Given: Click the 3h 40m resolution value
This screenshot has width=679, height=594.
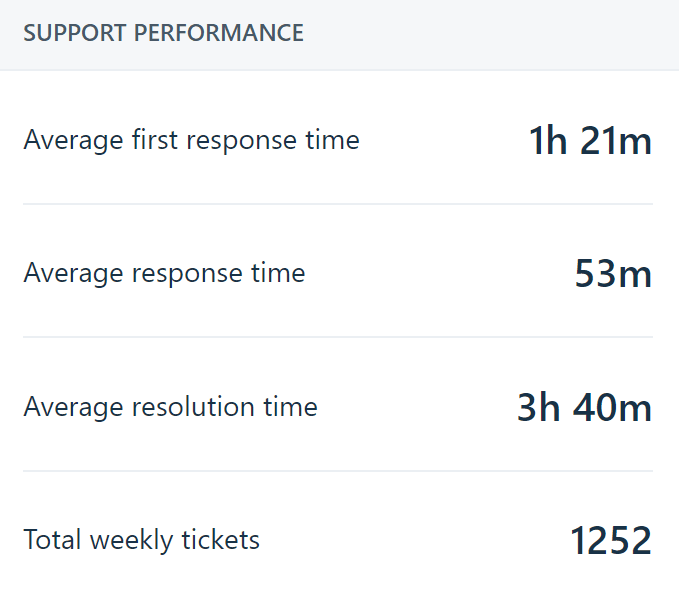Looking at the screenshot, I should (x=585, y=407).
